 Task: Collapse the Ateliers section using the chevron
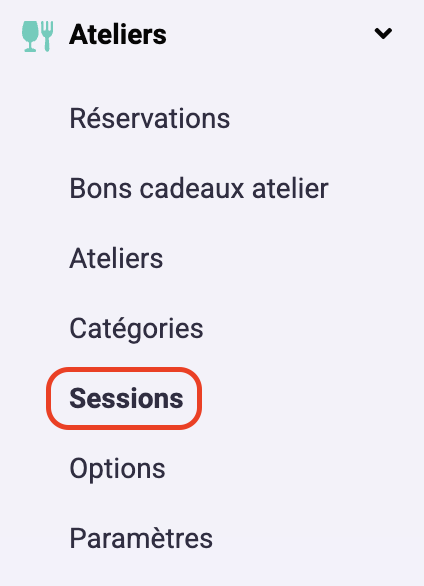(383, 34)
